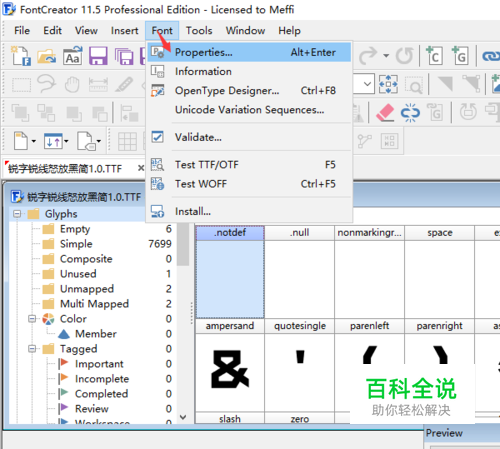Screen dimensions: 500x449
Task: Select the hand pan tool
Action: click(72, 84)
